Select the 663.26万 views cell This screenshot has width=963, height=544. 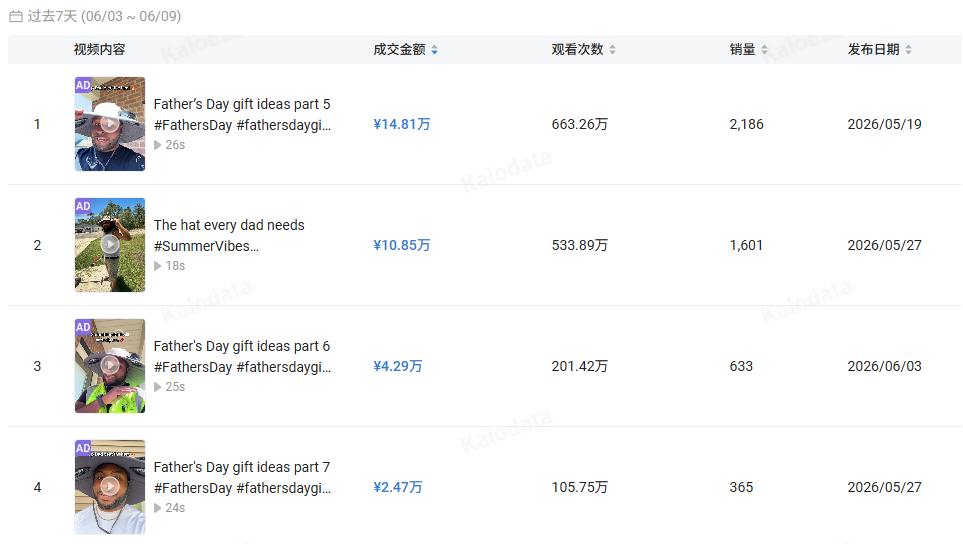[580, 124]
